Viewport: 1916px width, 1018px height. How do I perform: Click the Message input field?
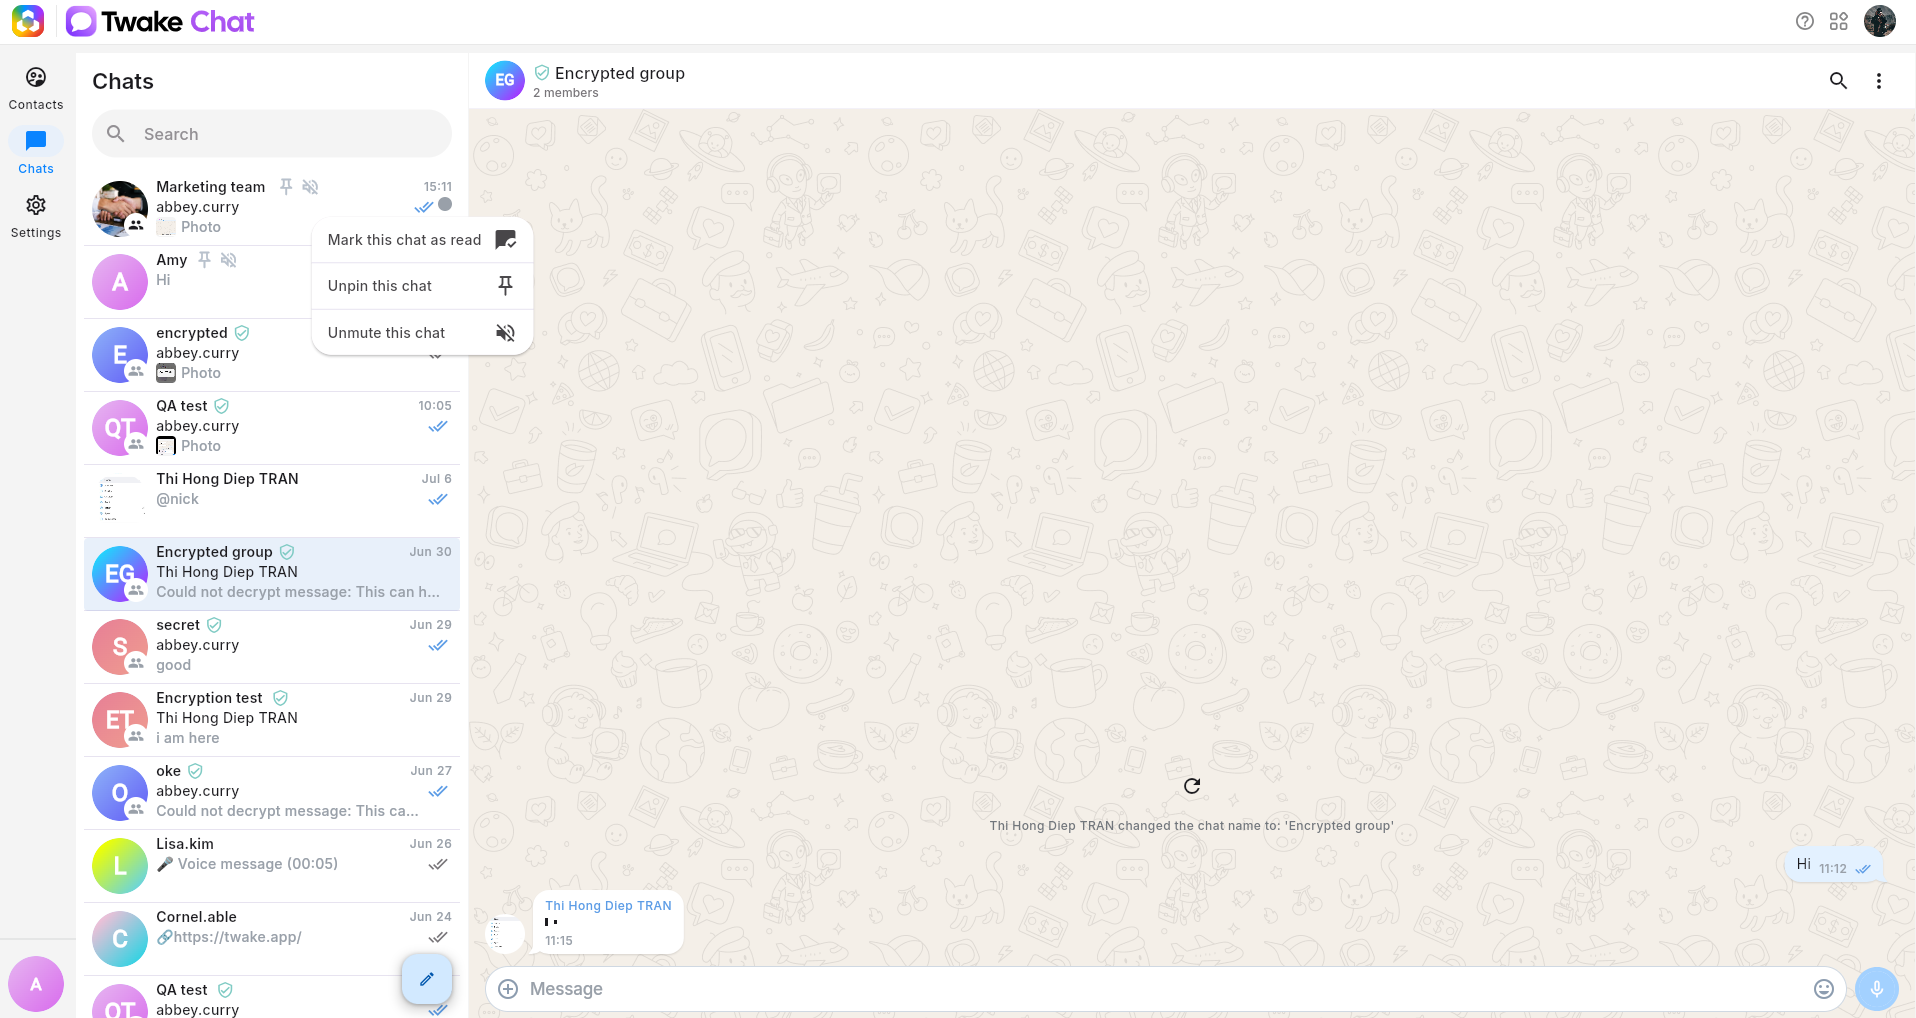[x=1164, y=989]
